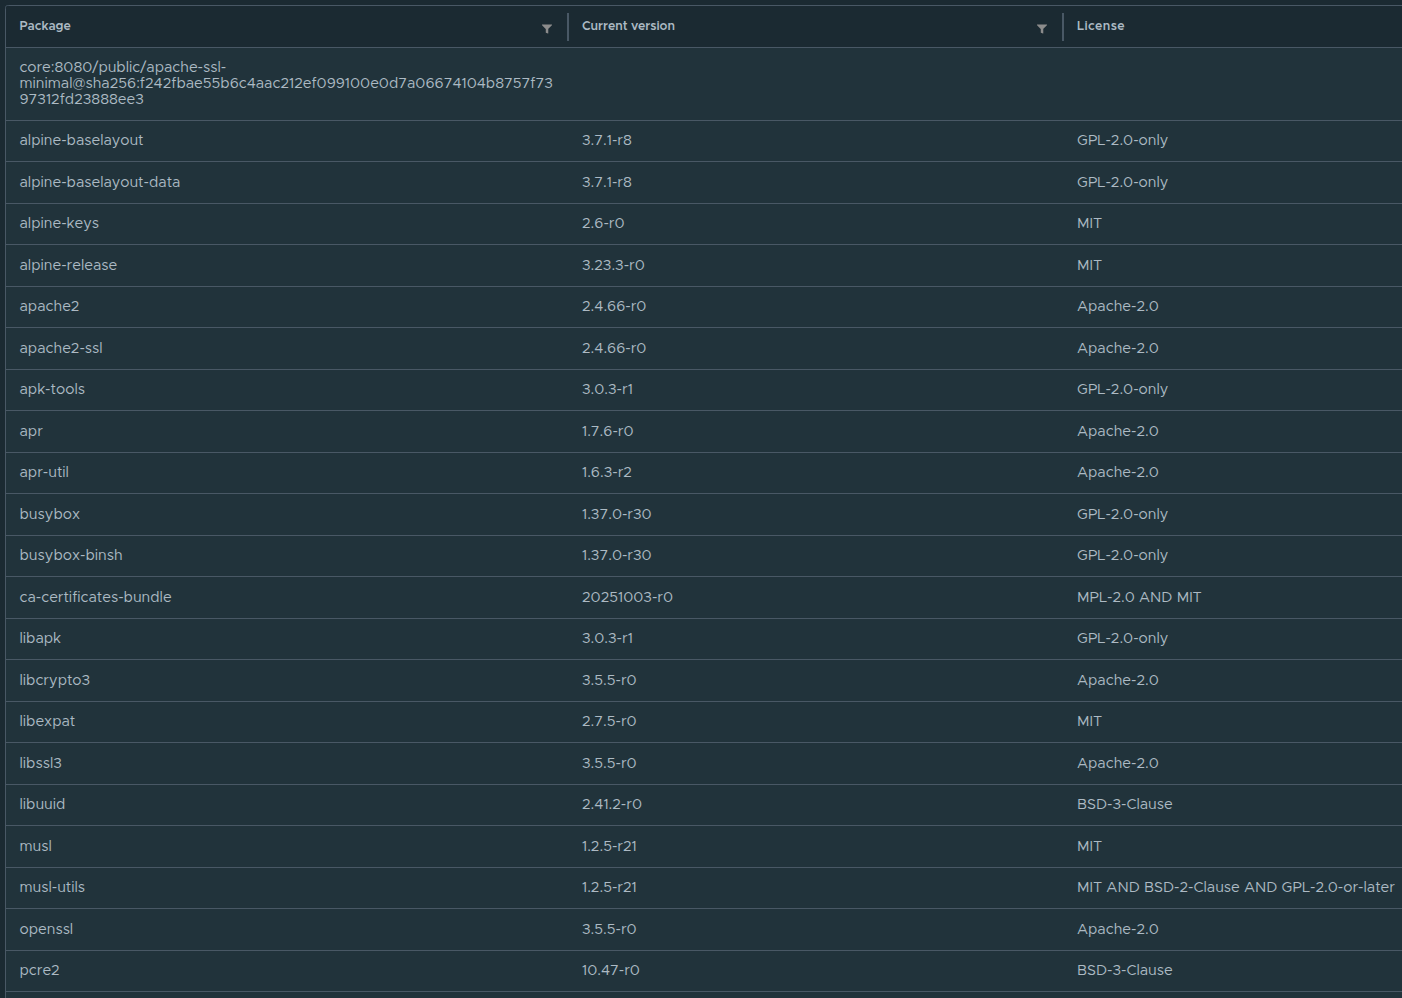1402x998 pixels.
Task: Select the apache2-ssl package entry
Action: click(x=61, y=349)
